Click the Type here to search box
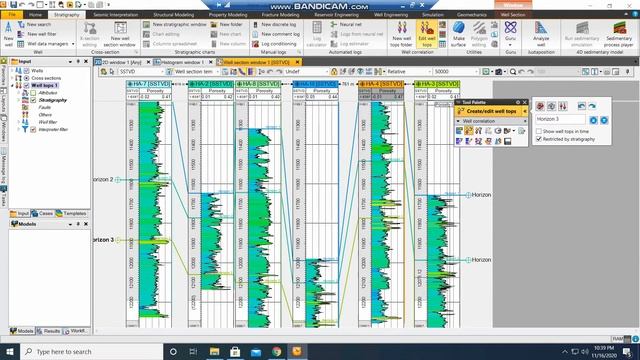This screenshot has height=360, width=640. [x=91, y=351]
